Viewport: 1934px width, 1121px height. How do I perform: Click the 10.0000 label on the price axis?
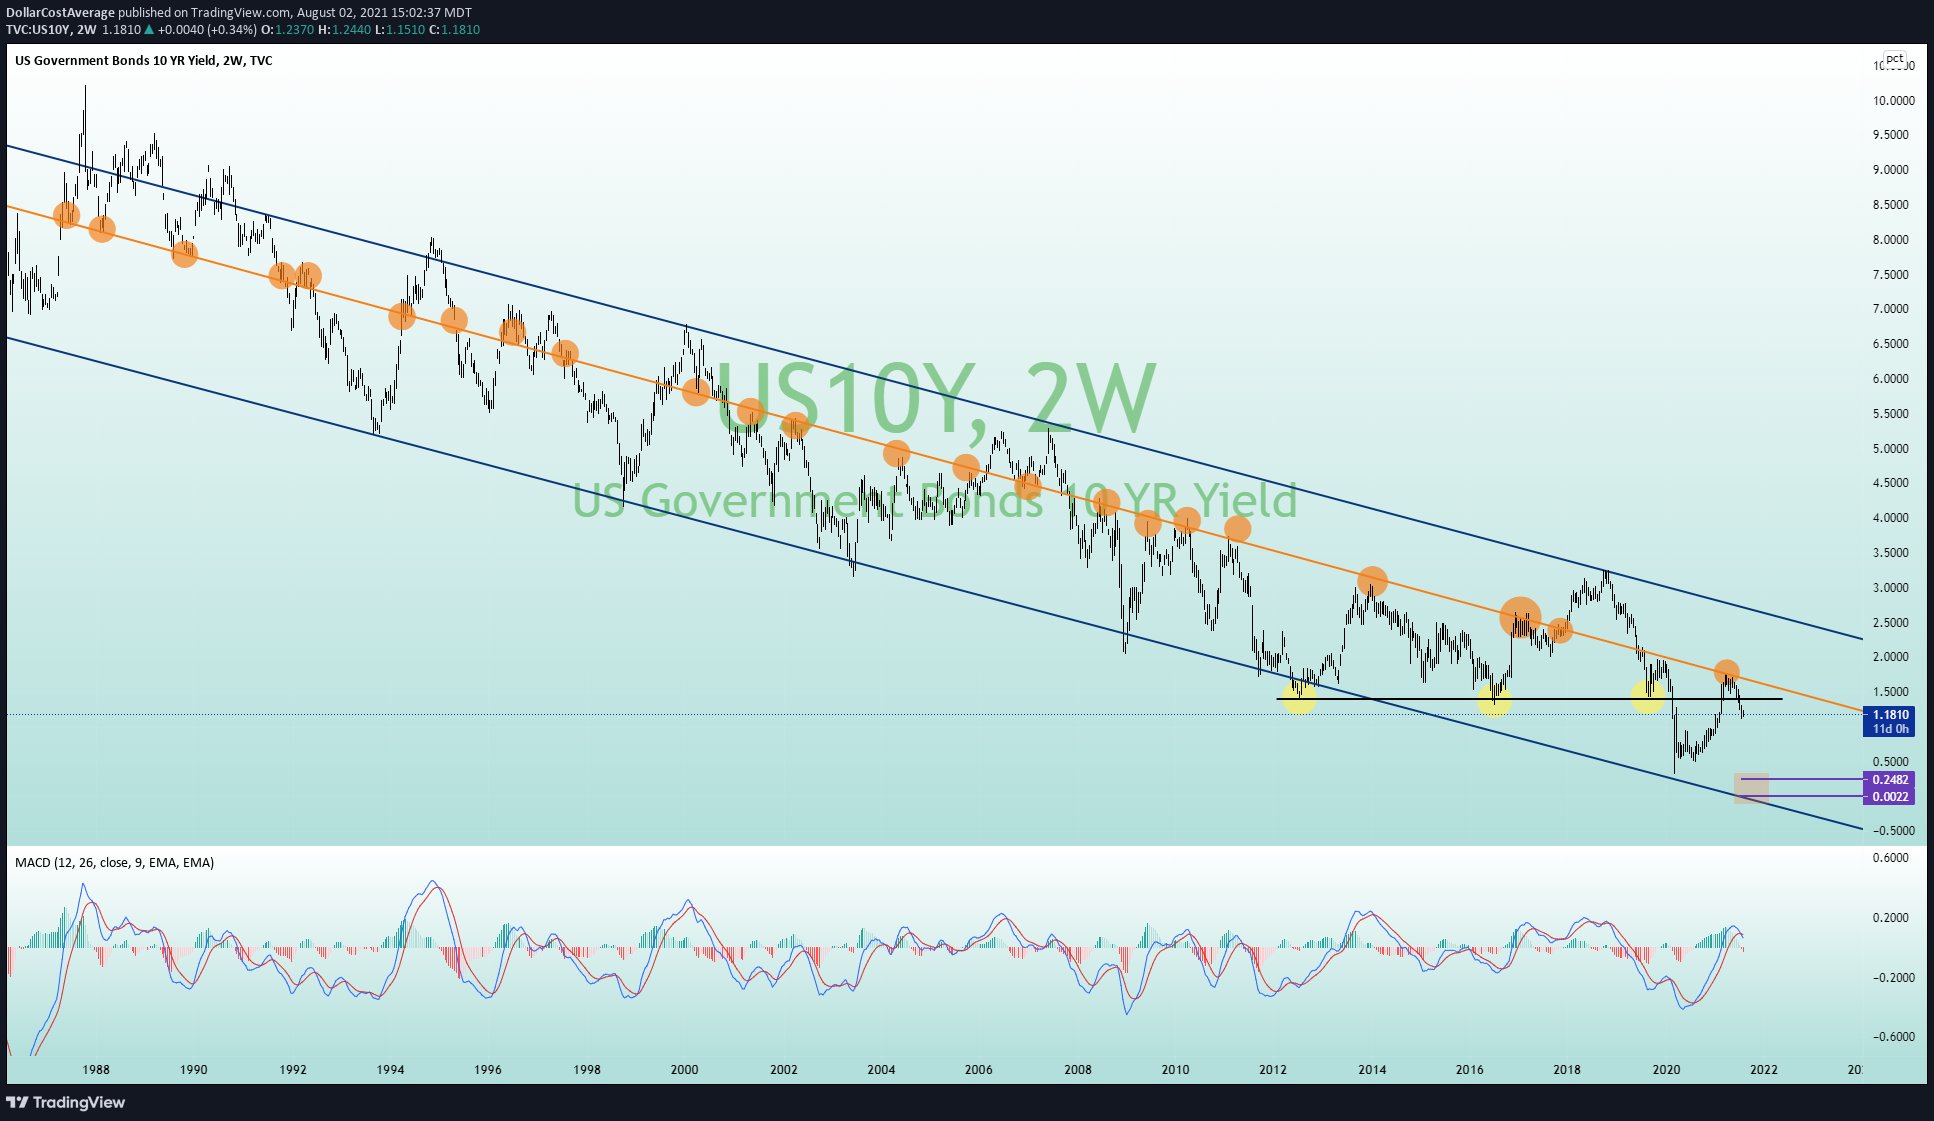[1893, 100]
